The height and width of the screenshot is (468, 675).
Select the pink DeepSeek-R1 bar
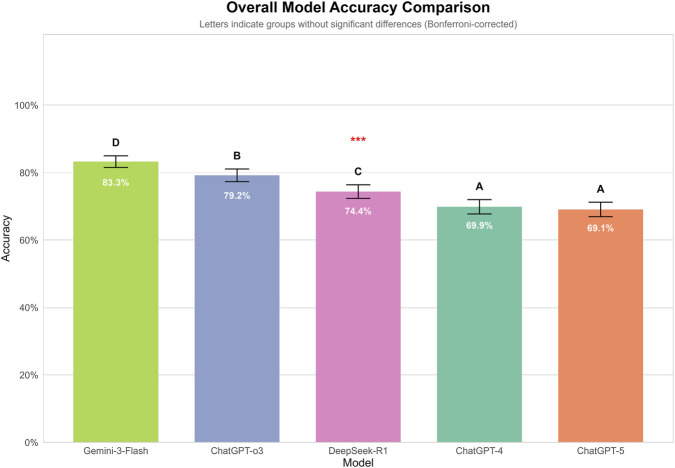click(x=358, y=317)
